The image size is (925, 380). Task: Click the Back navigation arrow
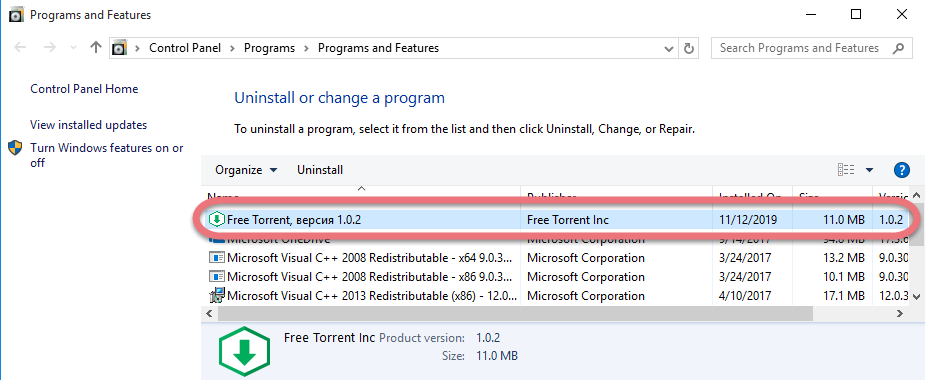[x=20, y=48]
